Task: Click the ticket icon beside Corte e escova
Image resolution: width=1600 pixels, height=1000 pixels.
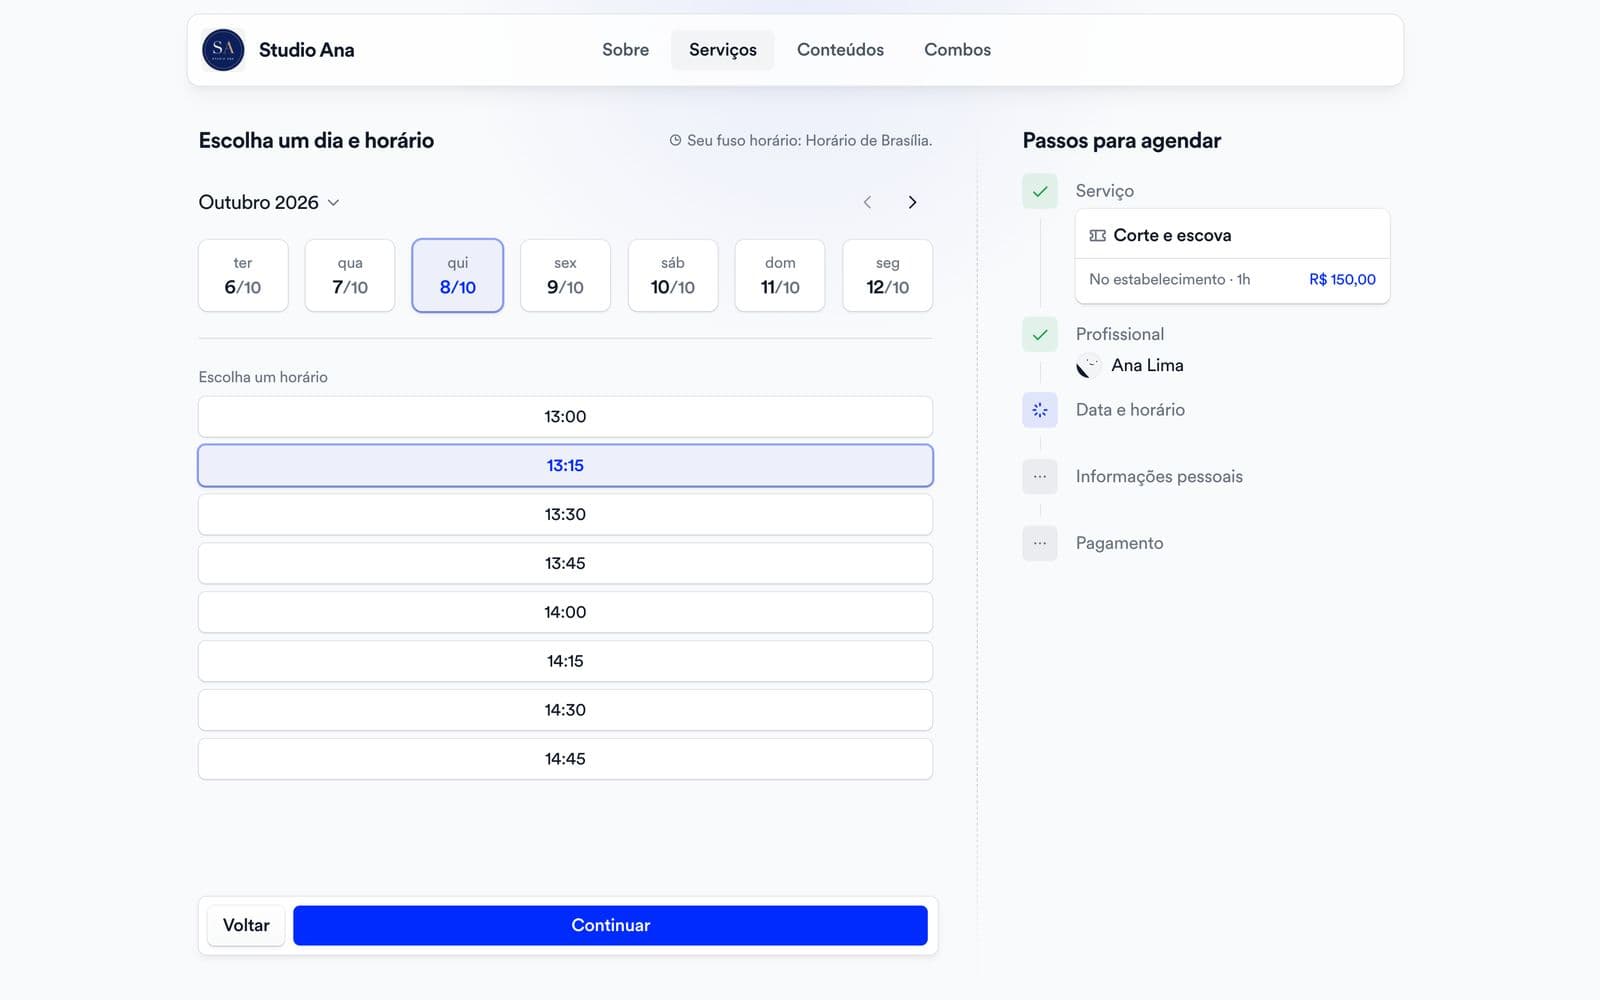Action: click(1097, 236)
